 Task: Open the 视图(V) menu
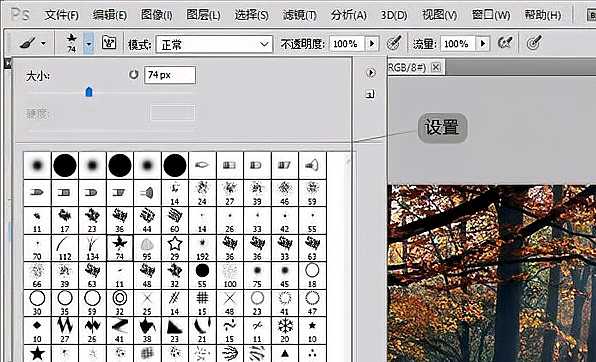click(439, 15)
